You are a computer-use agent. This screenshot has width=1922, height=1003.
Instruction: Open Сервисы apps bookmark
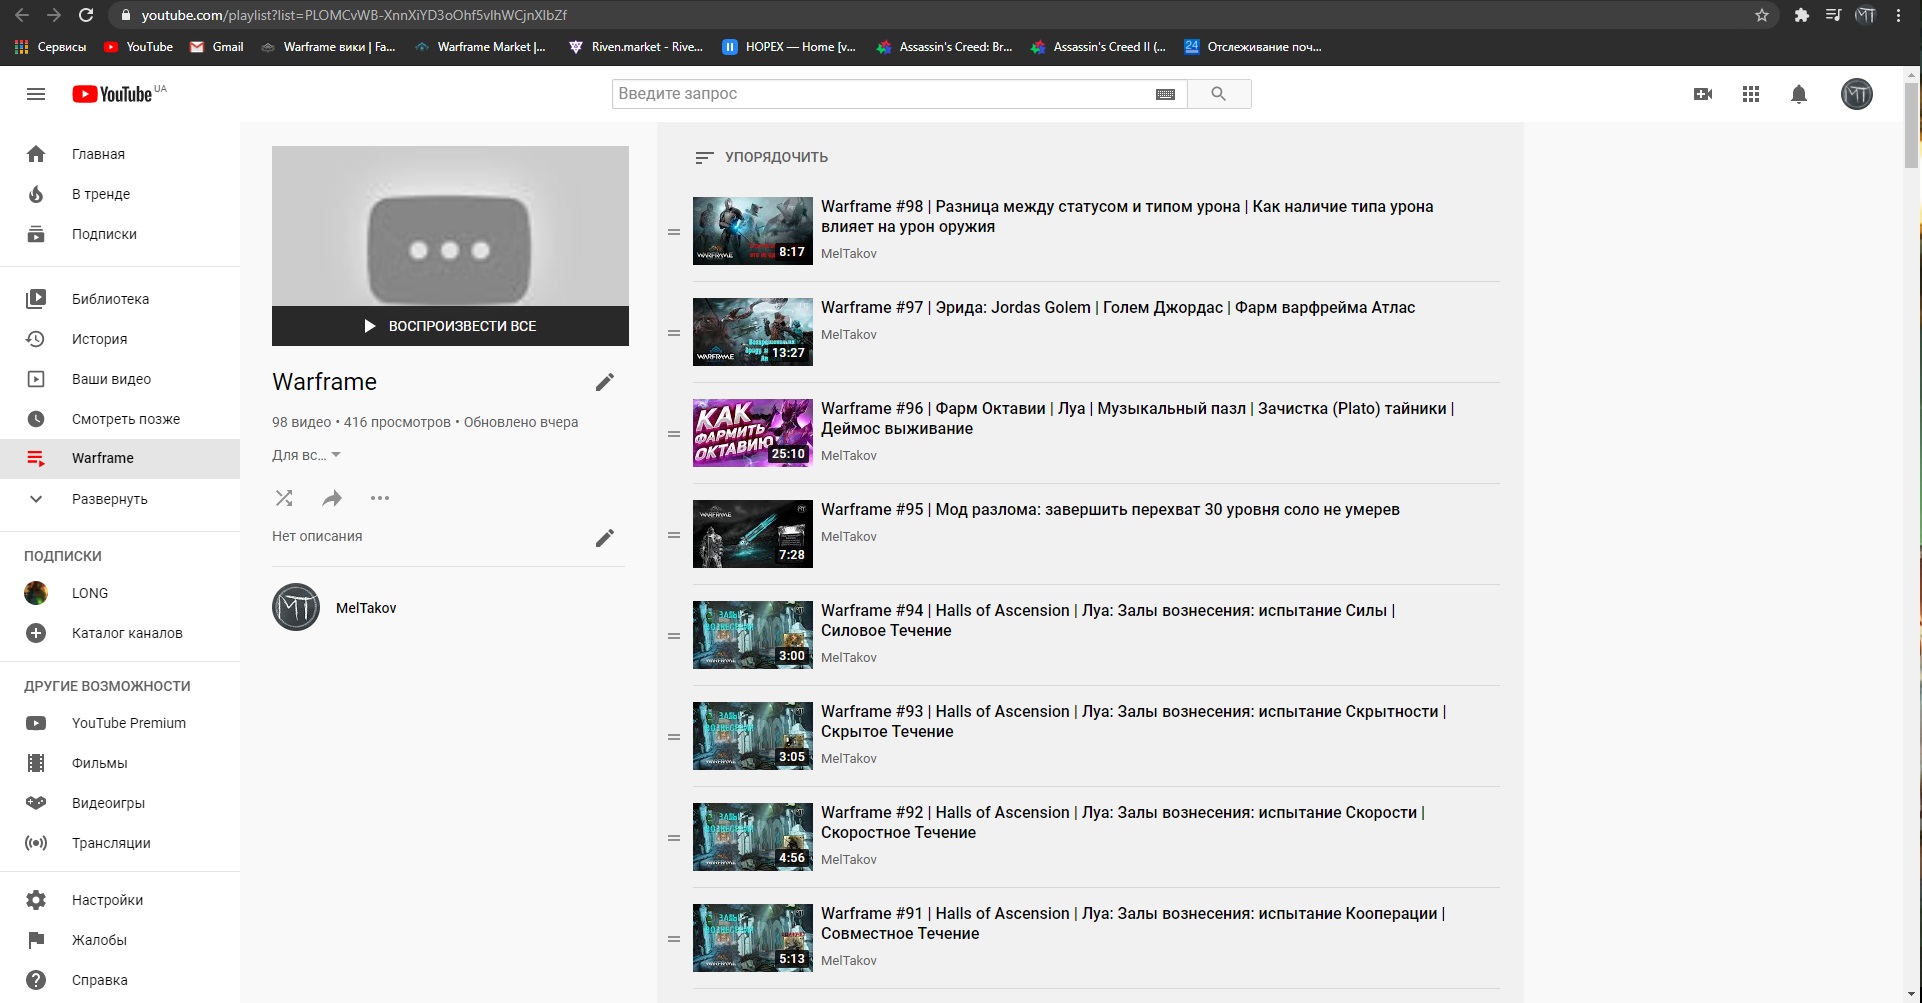pos(51,47)
